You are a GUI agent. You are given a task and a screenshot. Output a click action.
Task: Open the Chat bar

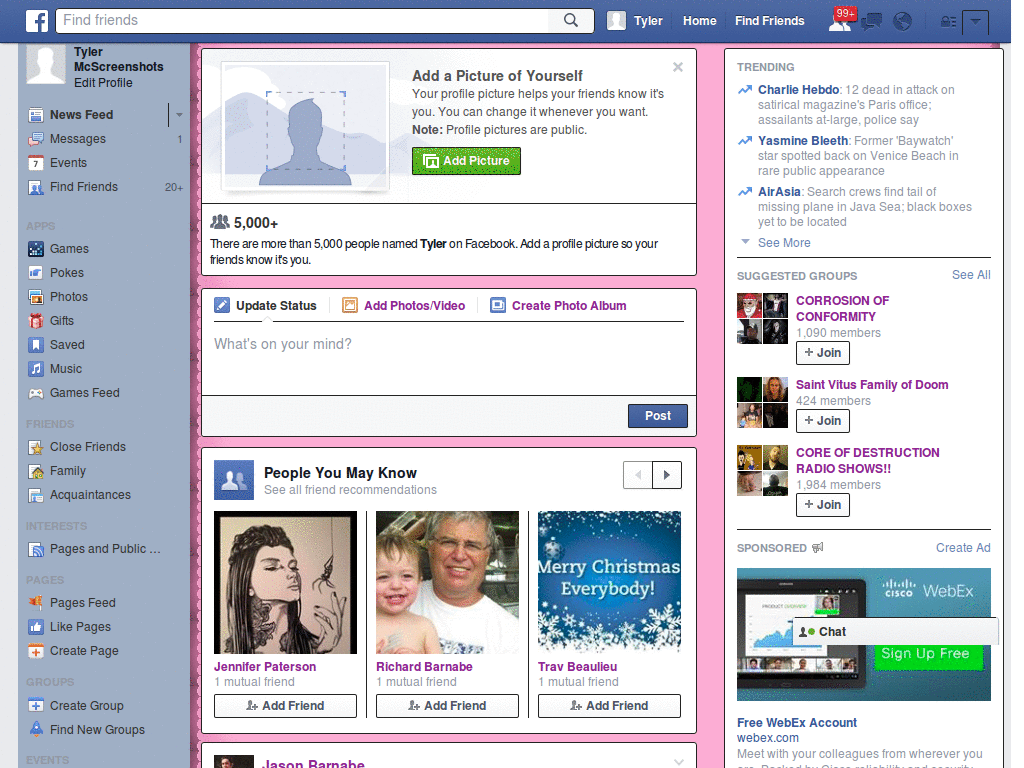click(x=895, y=632)
